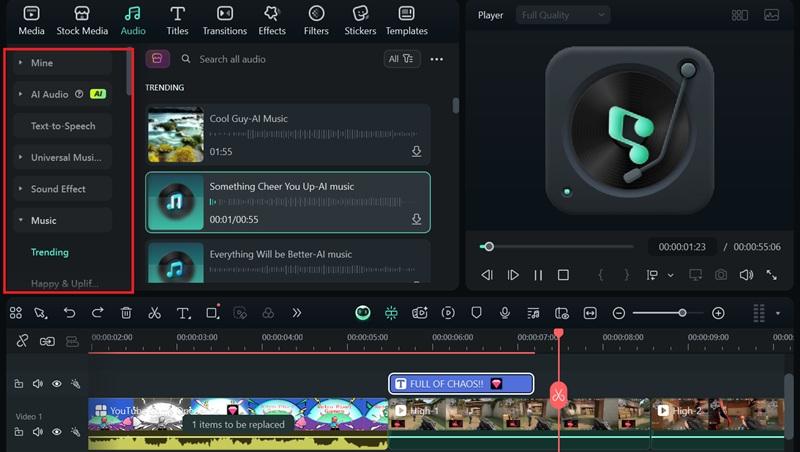Open the Filters tab

pyautogui.click(x=316, y=21)
